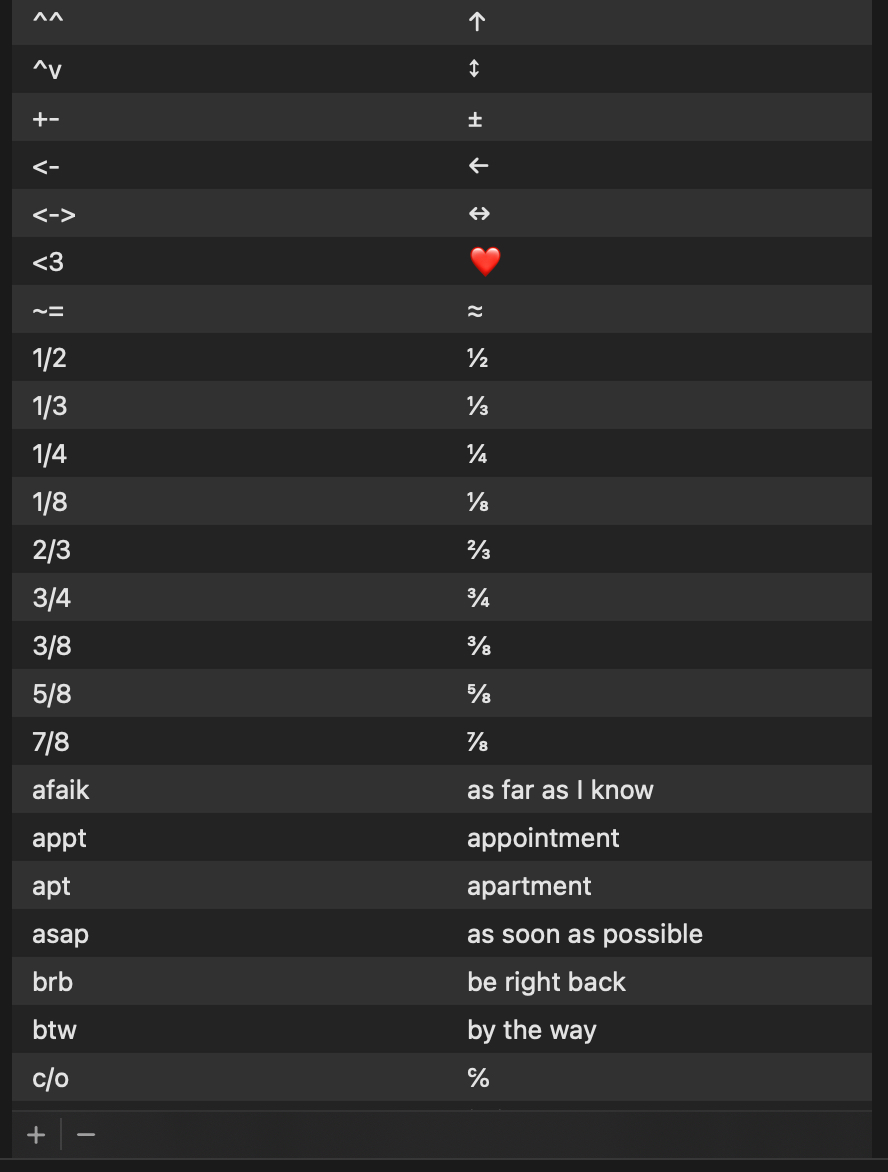This screenshot has height=1172, width=888.
Task: Click the three-quarters fraction symbol
Action: tap(478, 598)
